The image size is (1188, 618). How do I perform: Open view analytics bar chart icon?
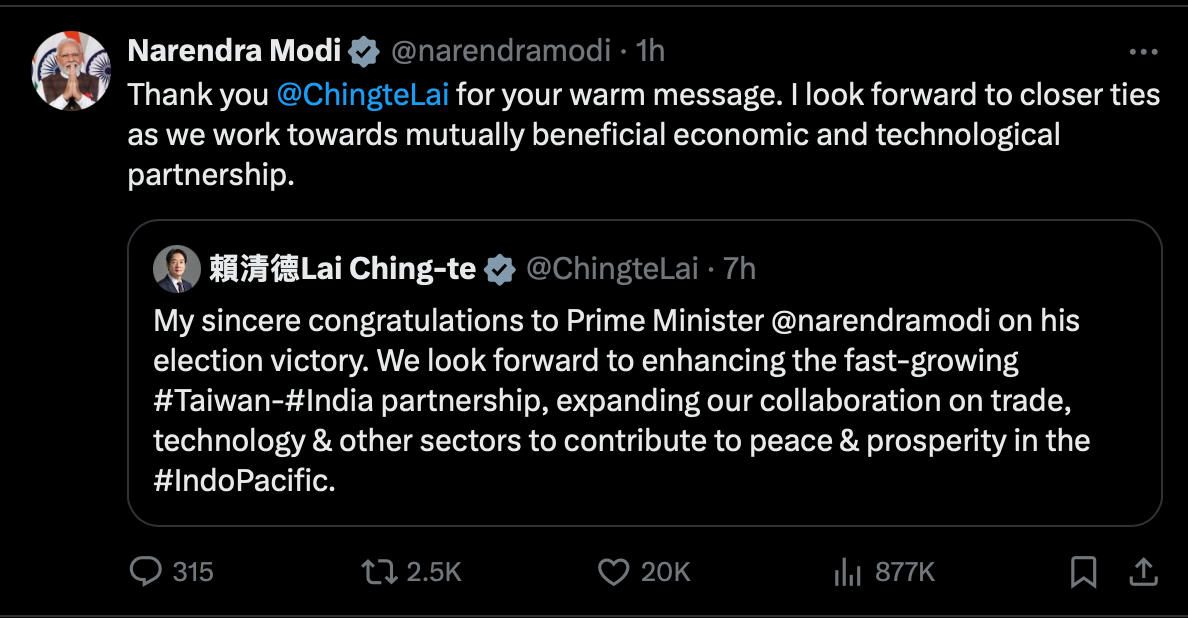(847, 572)
